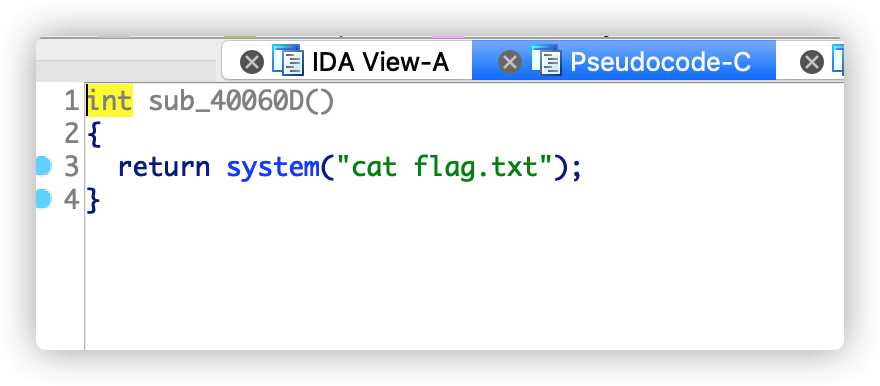Switch to the IDA View-A tab
This screenshot has height=386, width=880.
coord(381,62)
